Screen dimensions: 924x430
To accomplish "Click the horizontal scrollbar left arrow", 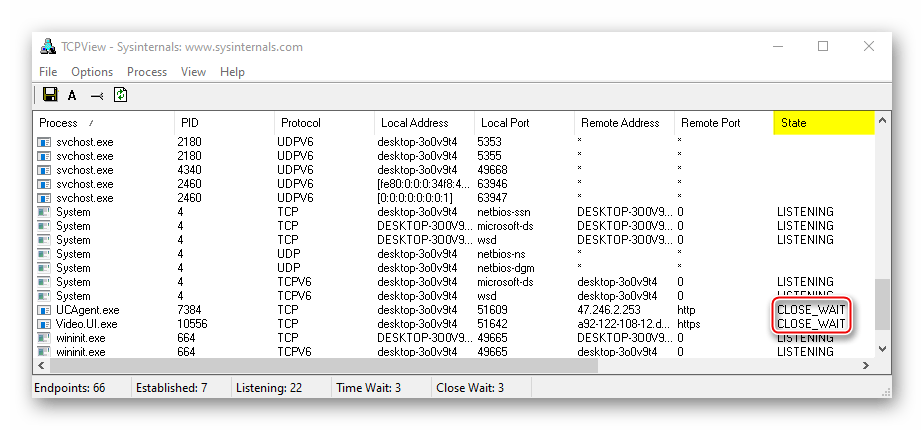I will pyautogui.click(x=41, y=365).
